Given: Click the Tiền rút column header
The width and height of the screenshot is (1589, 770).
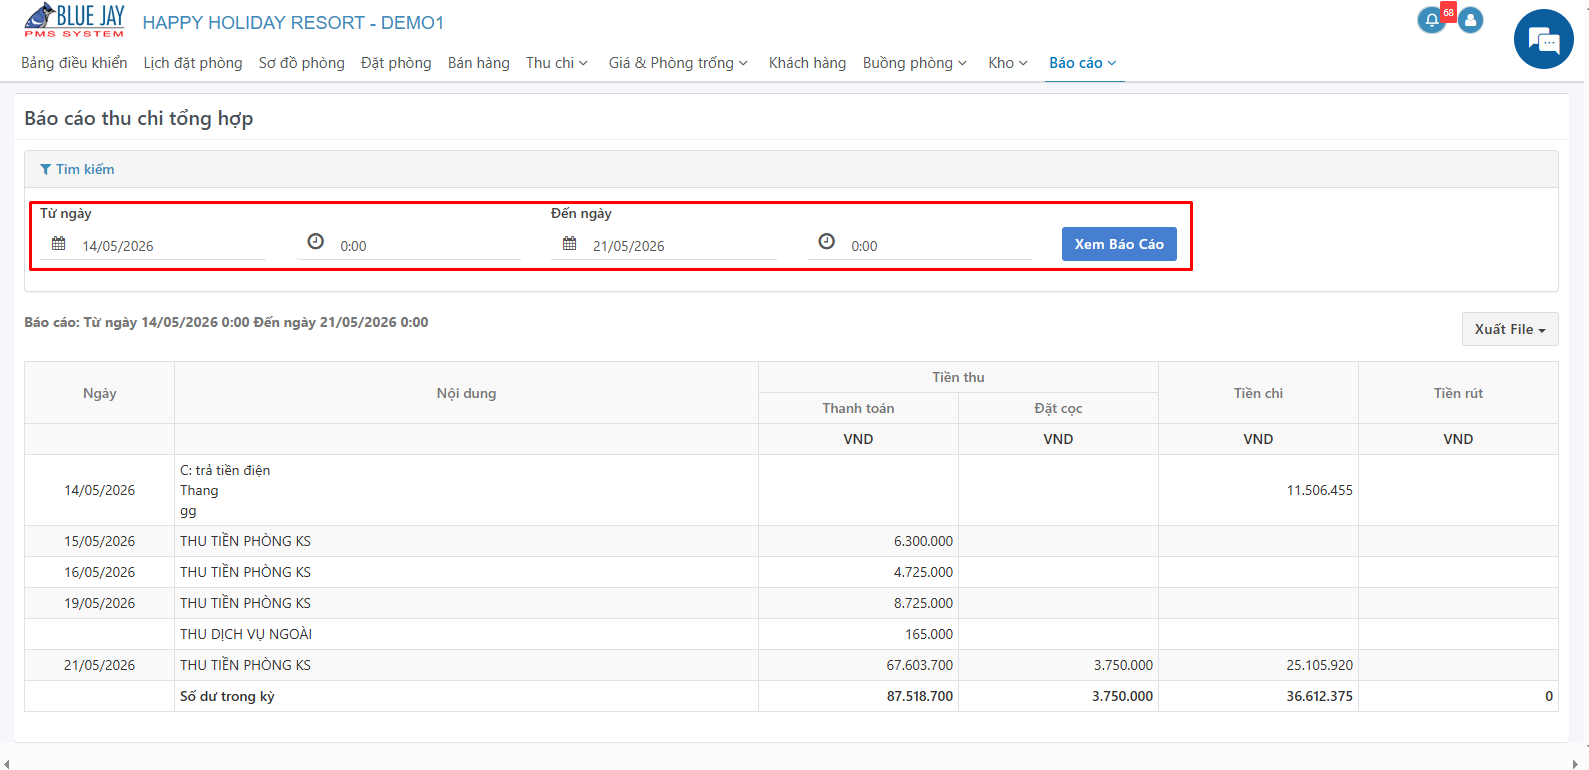Looking at the screenshot, I should point(1458,393).
